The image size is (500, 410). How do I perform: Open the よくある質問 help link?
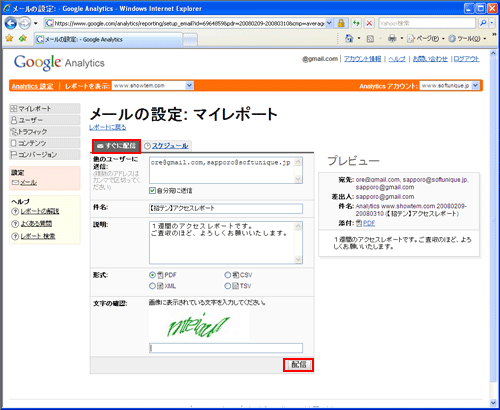point(36,224)
